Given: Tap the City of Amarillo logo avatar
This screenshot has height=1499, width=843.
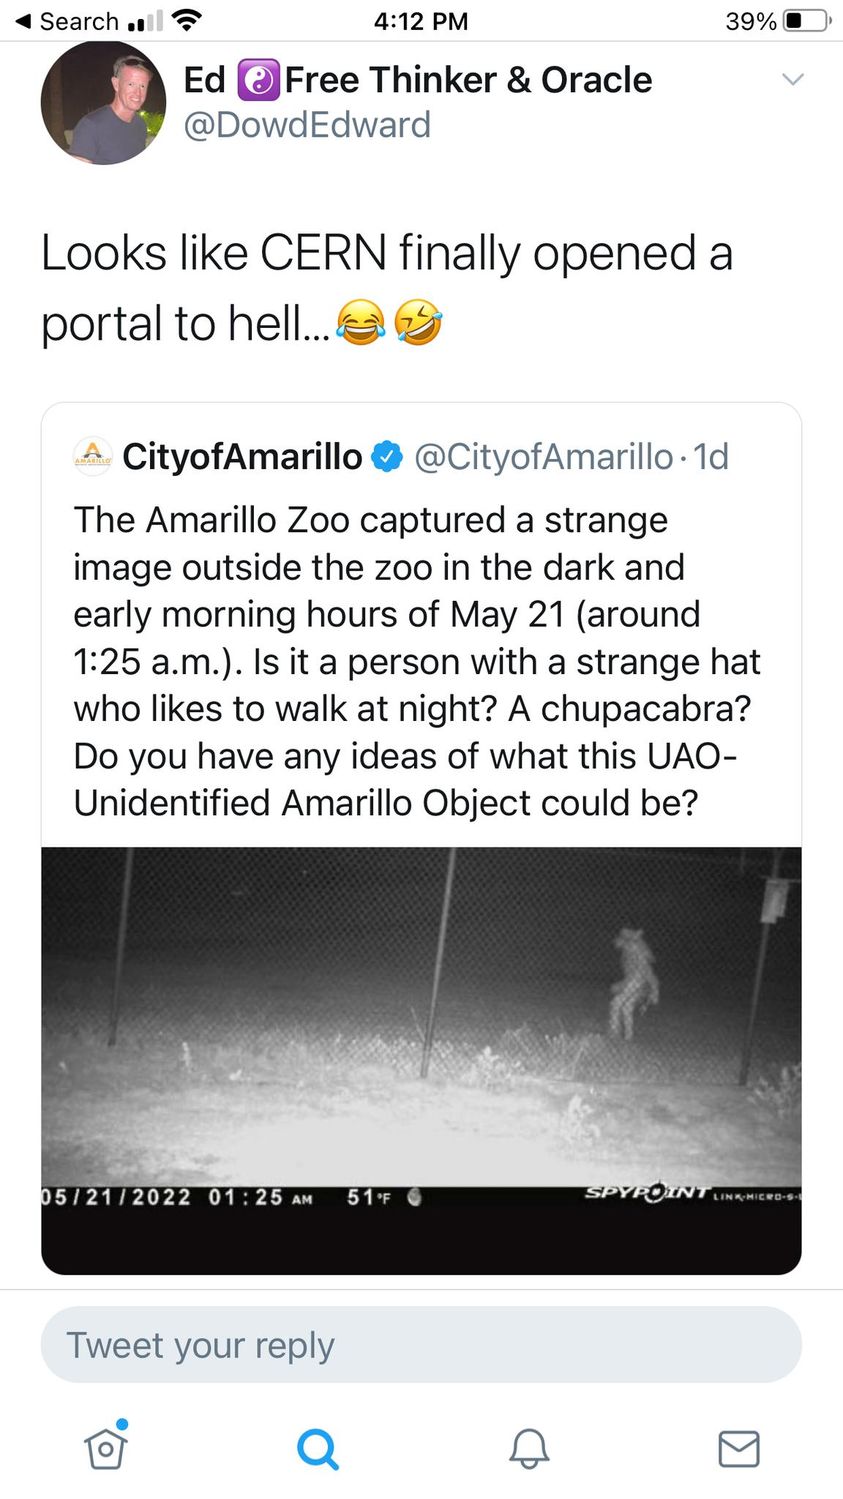Looking at the screenshot, I should click(93, 456).
